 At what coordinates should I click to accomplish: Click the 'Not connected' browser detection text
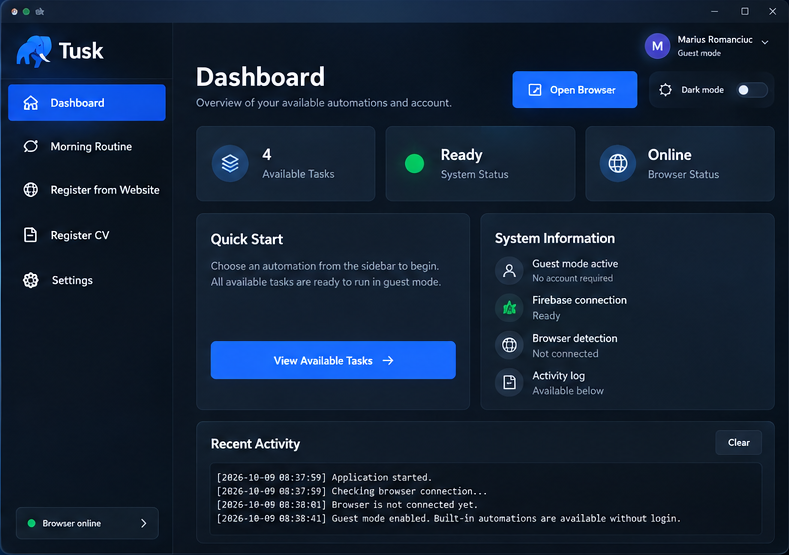[x=565, y=354]
